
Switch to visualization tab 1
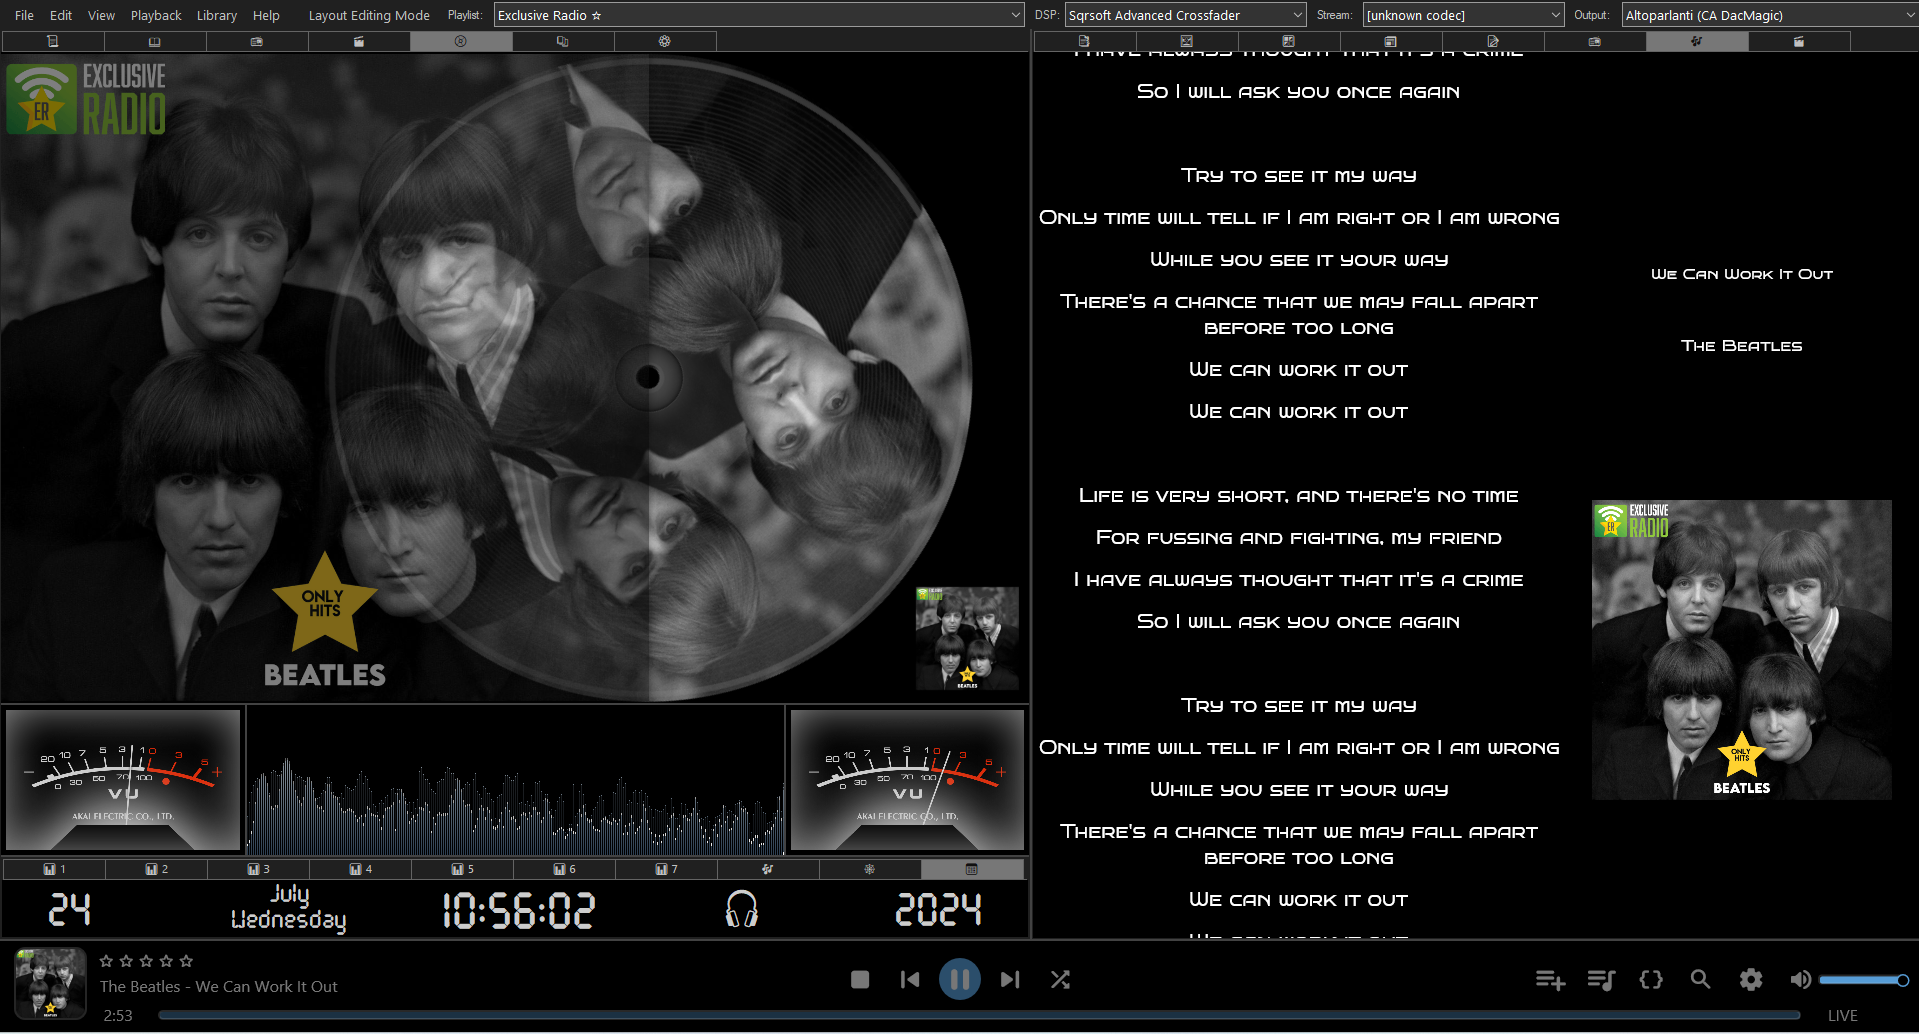(54, 869)
